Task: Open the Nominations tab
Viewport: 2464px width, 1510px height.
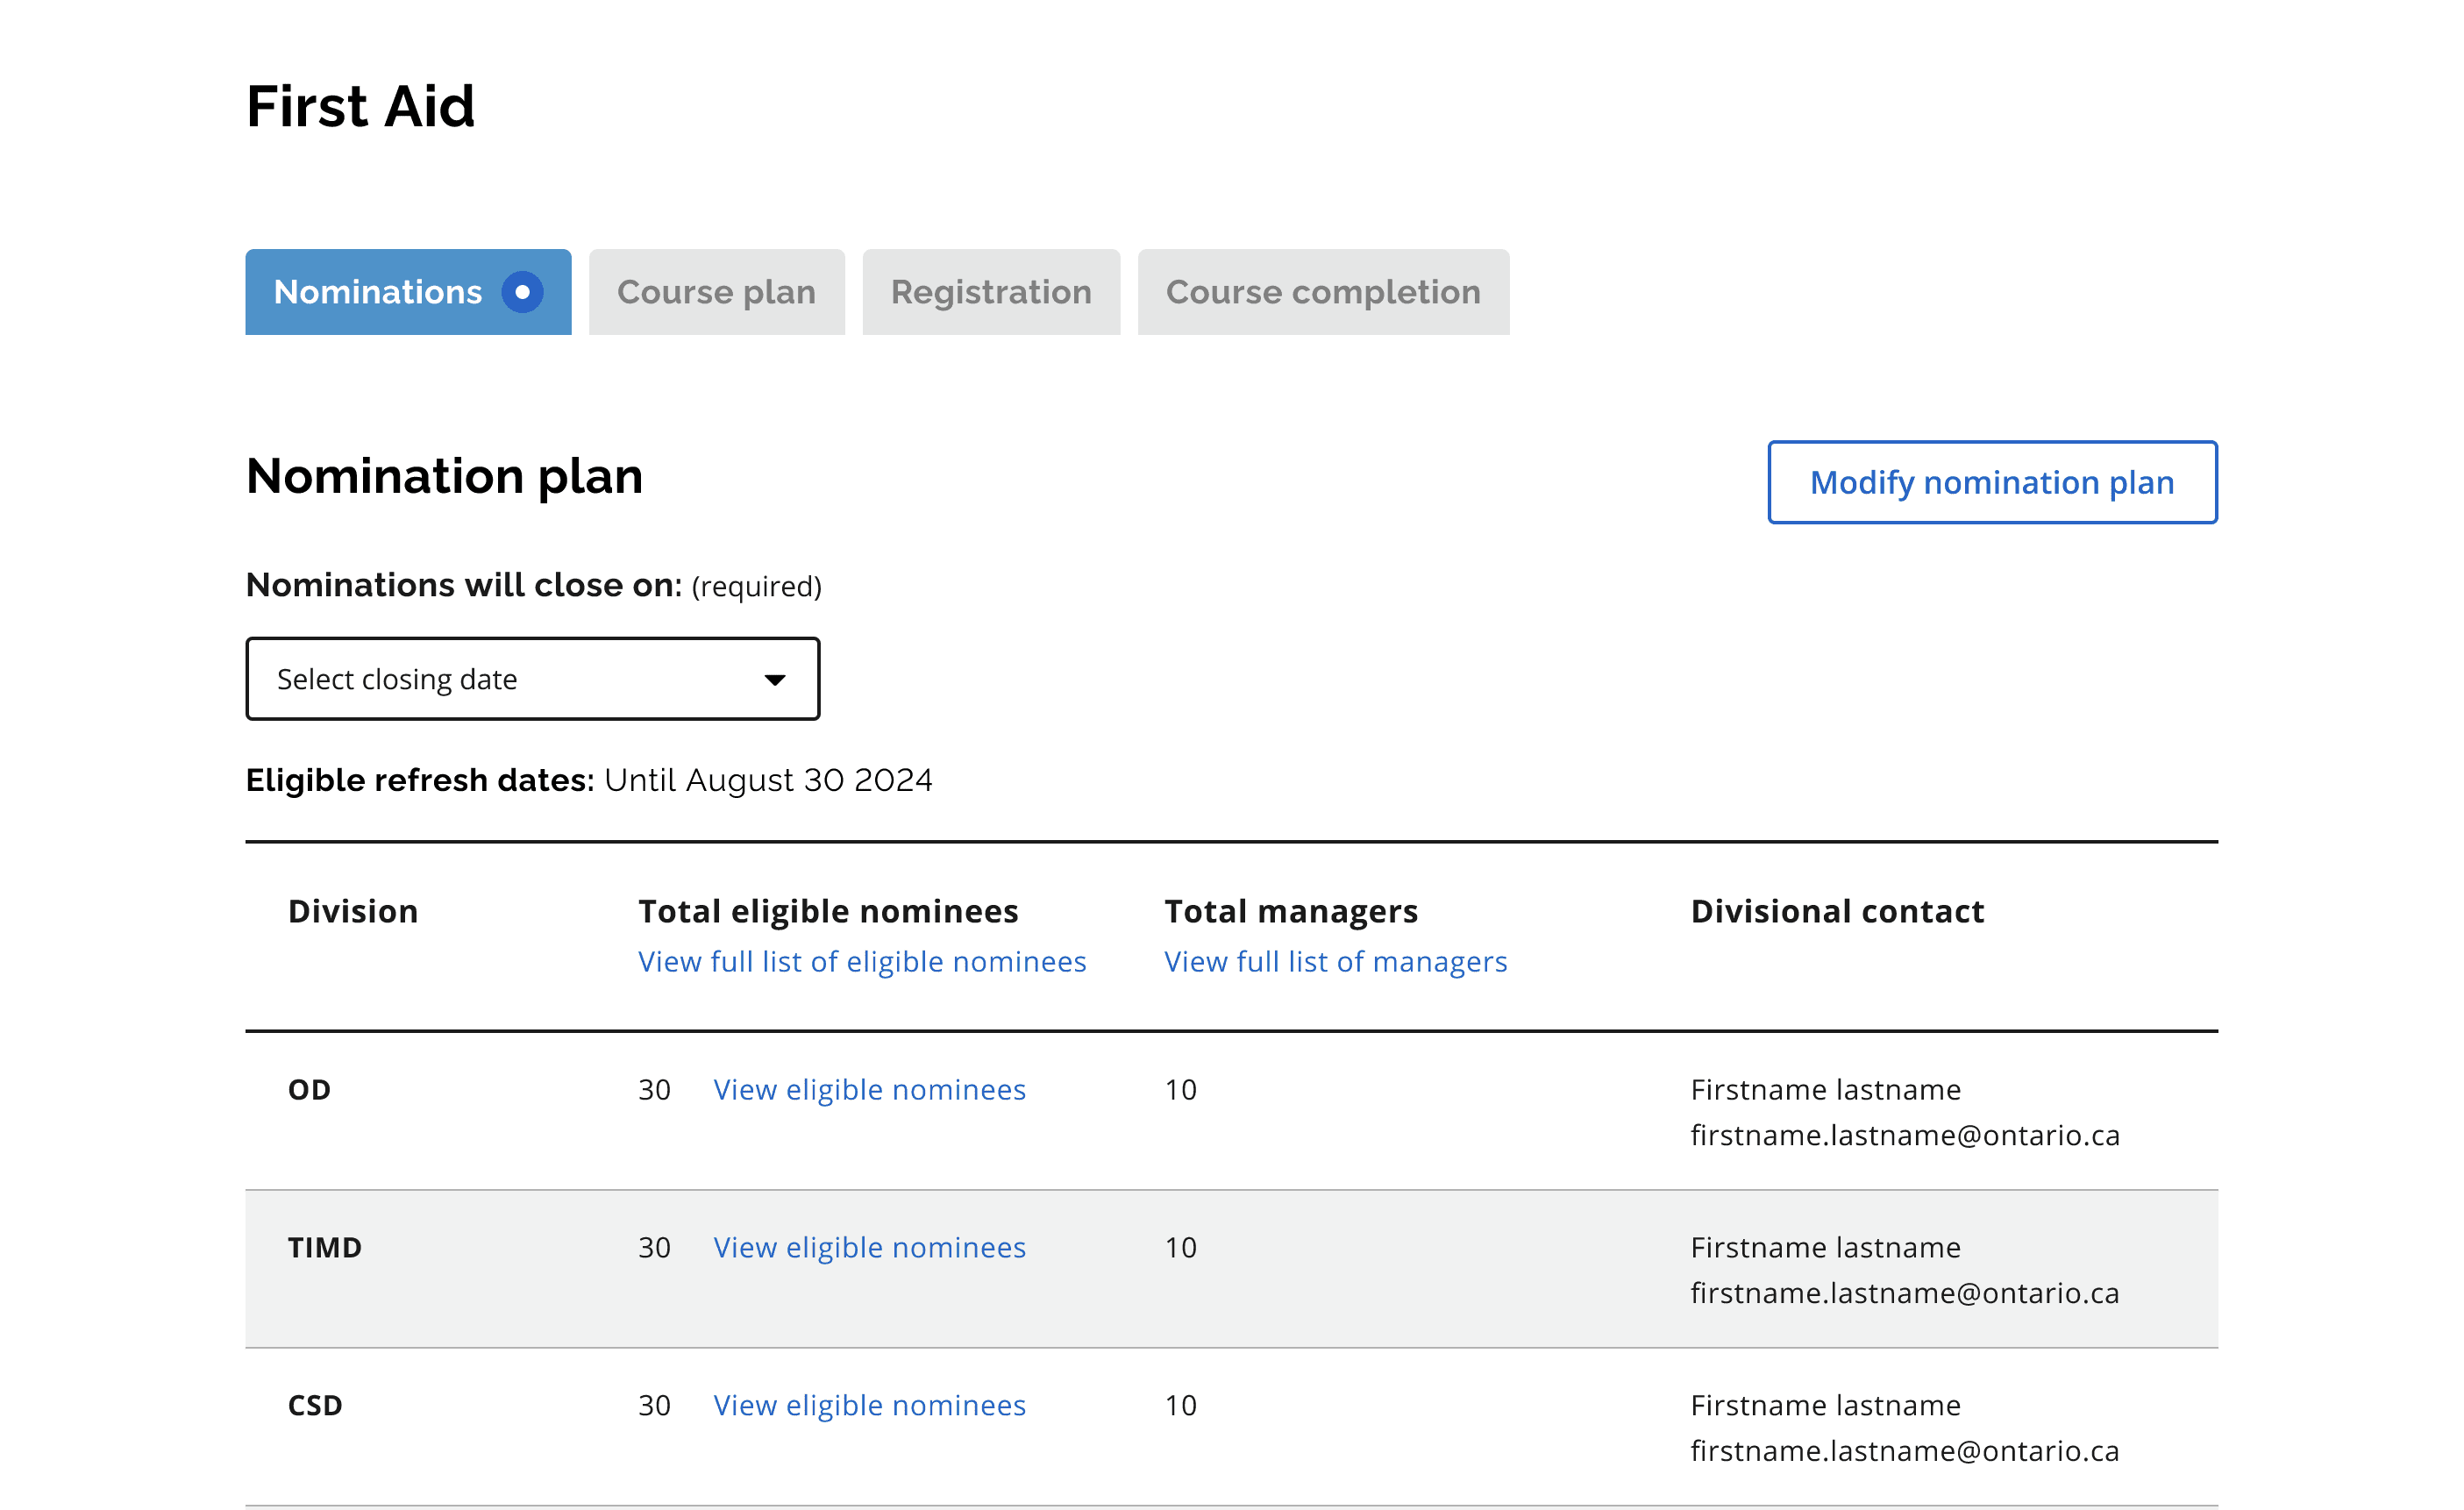Action: click(x=378, y=292)
